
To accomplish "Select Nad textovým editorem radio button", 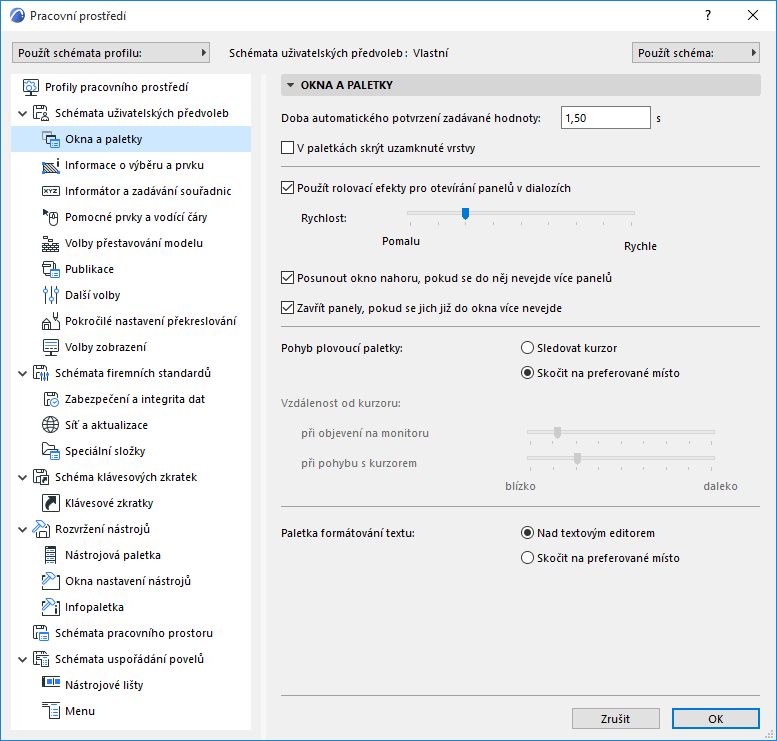I will click(527, 533).
